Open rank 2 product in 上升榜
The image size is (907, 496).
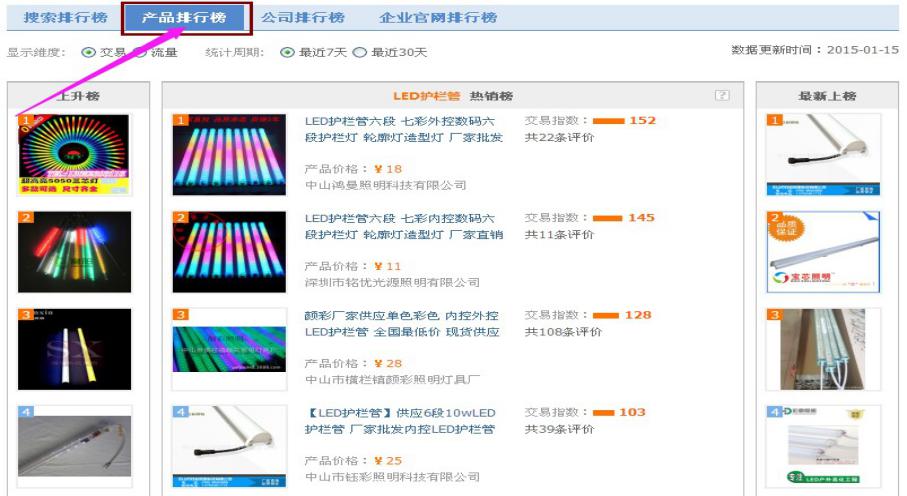pos(75,252)
